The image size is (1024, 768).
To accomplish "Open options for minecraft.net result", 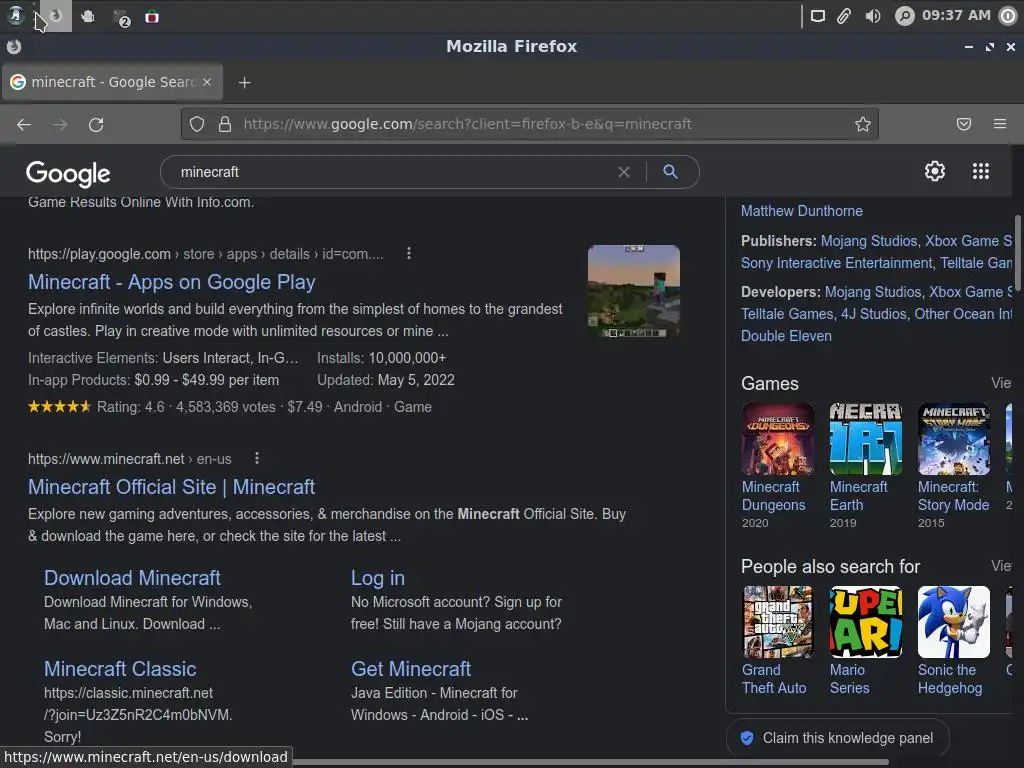I will (x=257, y=458).
